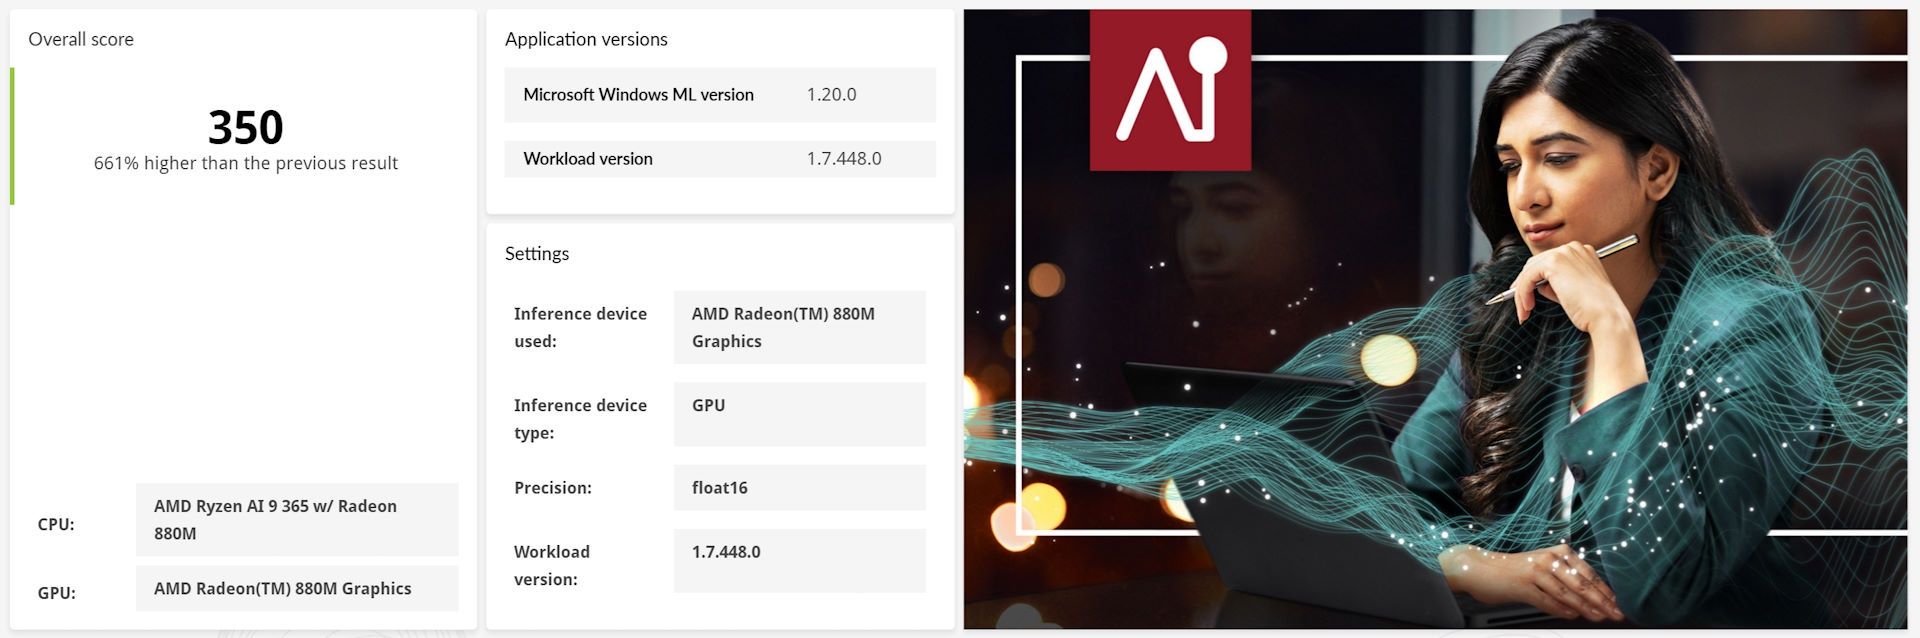Click the 'Precision:' label
The image size is (1920, 638).
click(553, 488)
